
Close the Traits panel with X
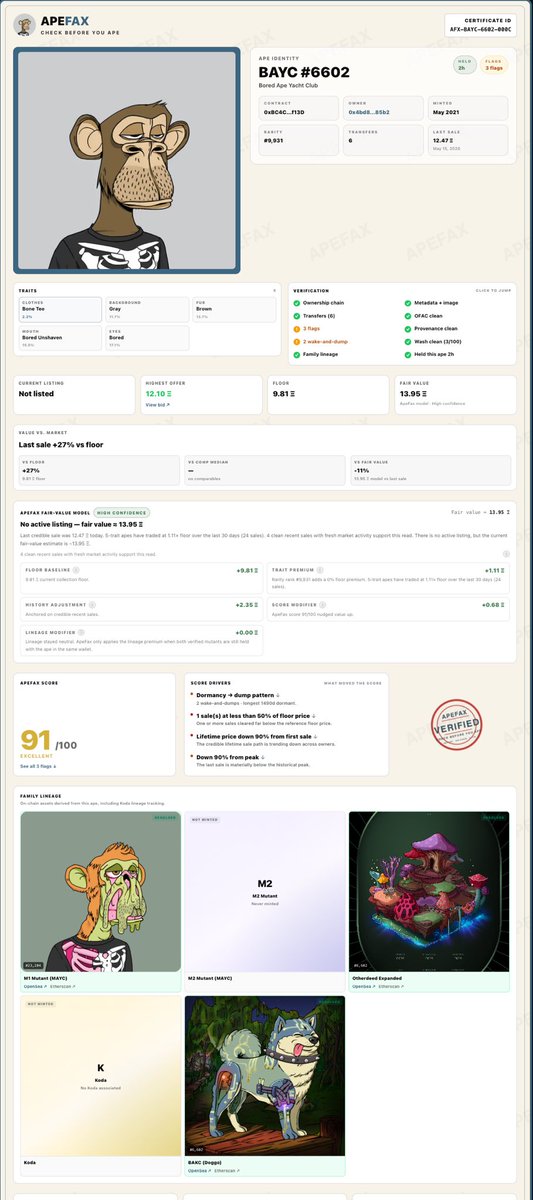point(275,290)
